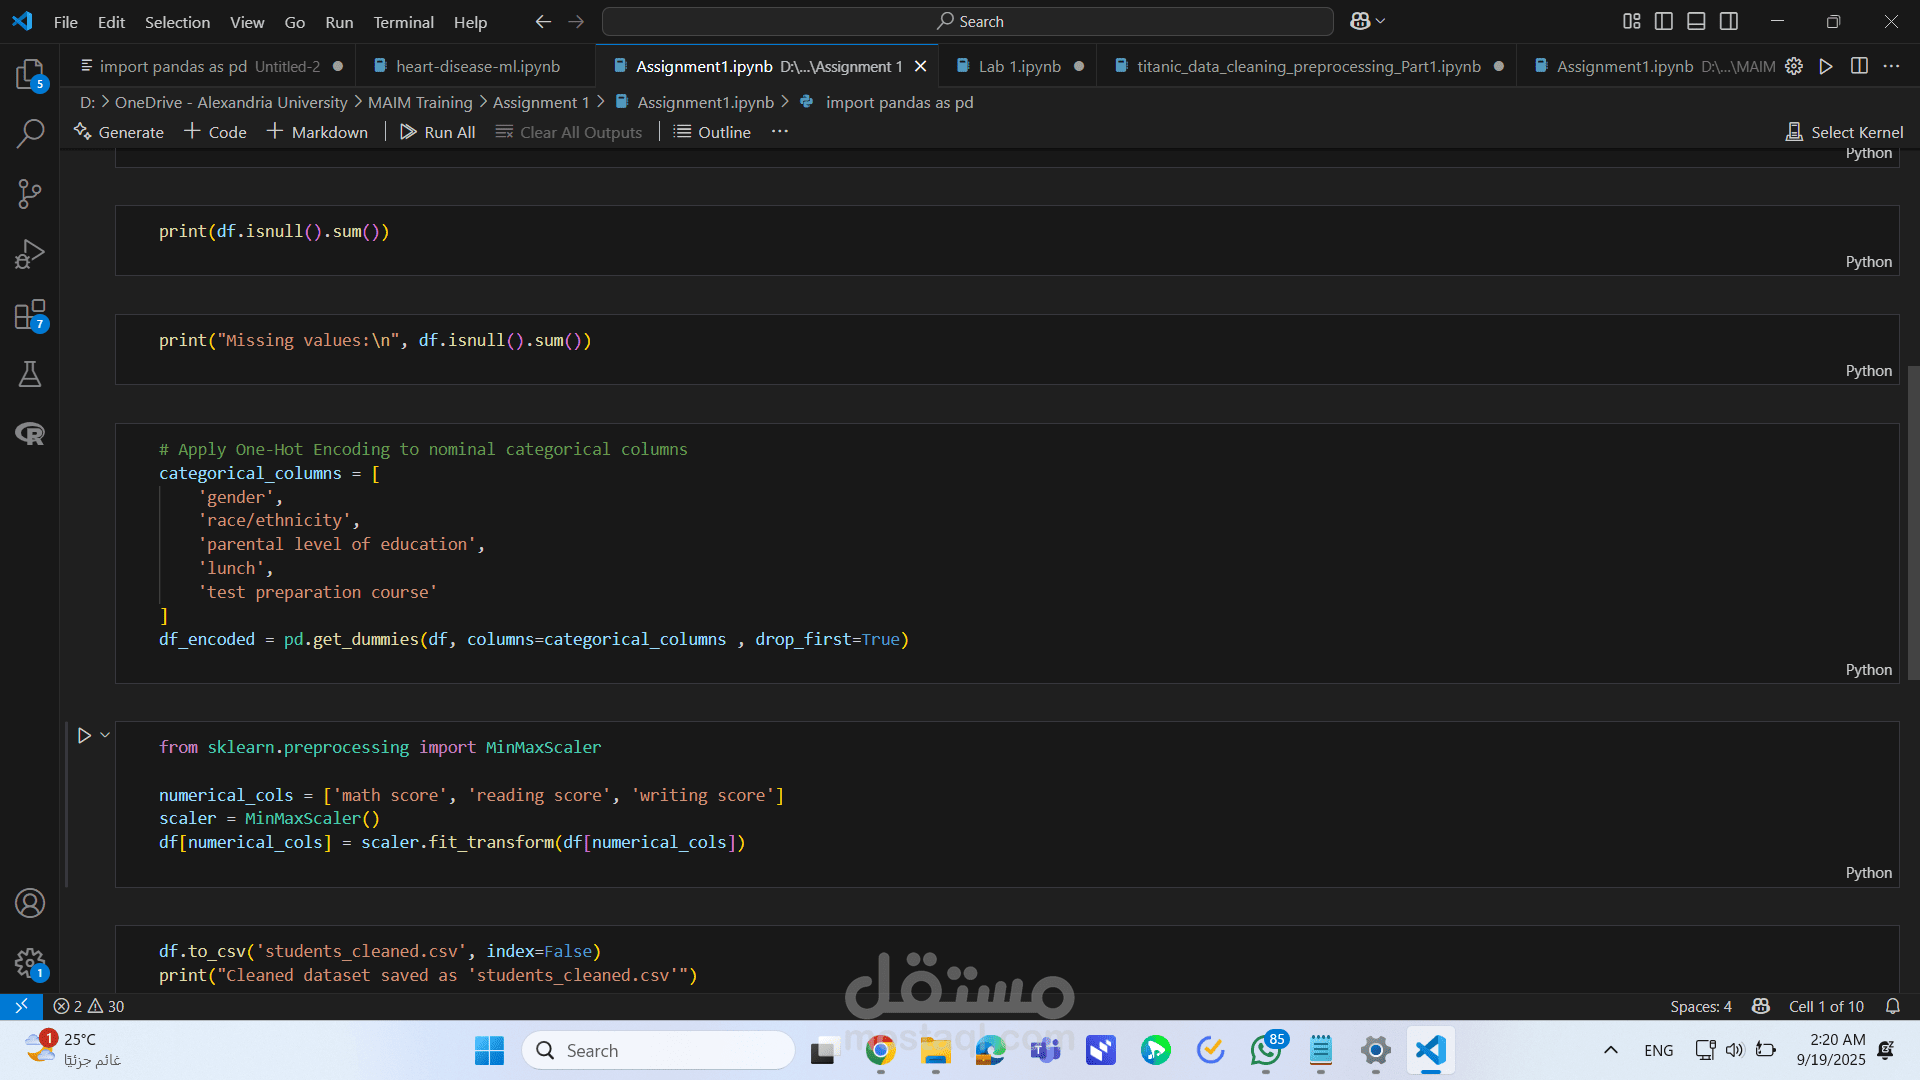Image resolution: width=1920 pixels, height=1080 pixels.
Task: Click Generate in notebook toolbar
Action: click(x=119, y=132)
